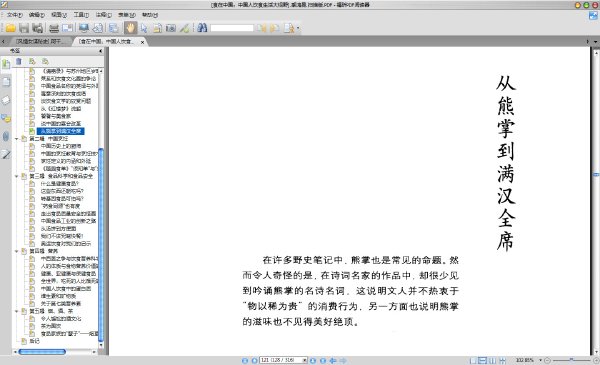Image resolution: width=600 pixels, height=365 pixels.
Task: Click the email envelope toolbar icon
Action: click(x=67, y=28)
